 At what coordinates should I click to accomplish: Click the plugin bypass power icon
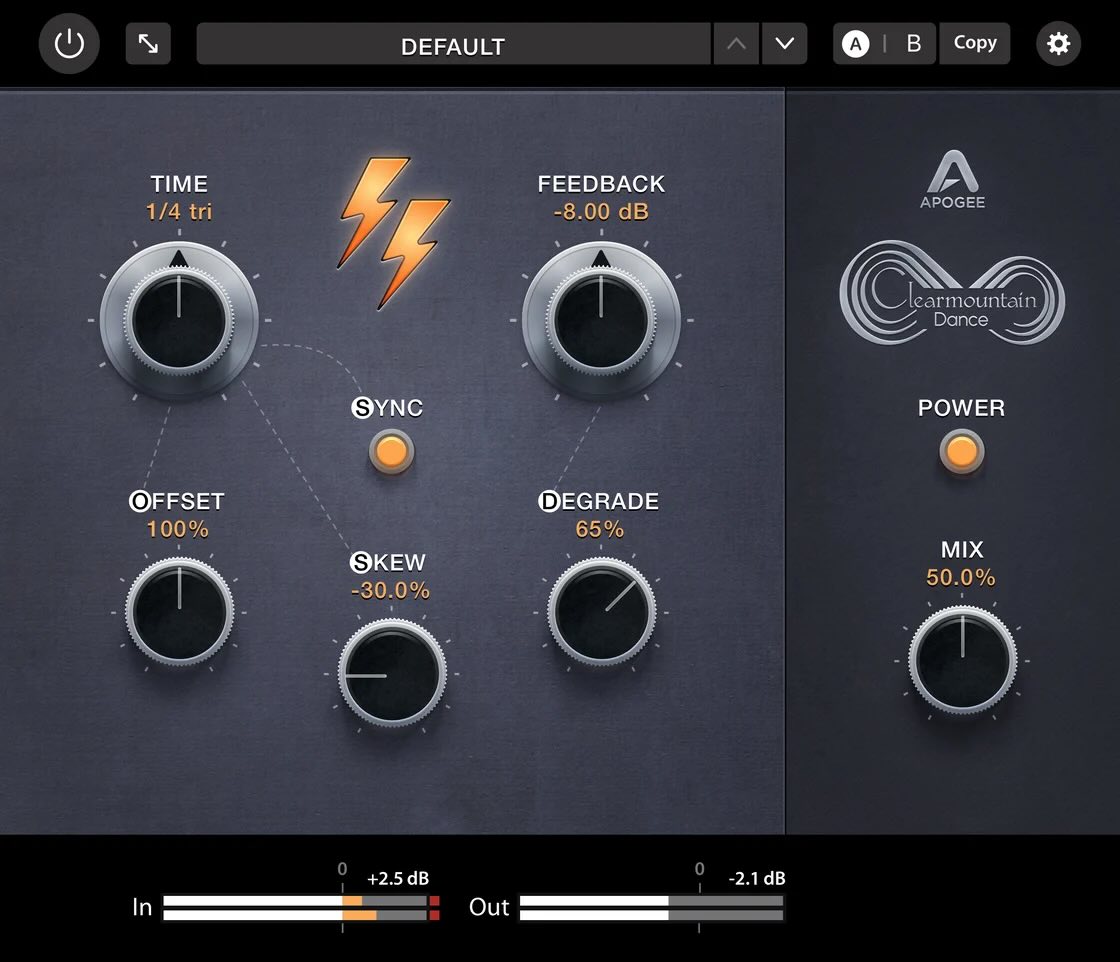coord(68,43)
